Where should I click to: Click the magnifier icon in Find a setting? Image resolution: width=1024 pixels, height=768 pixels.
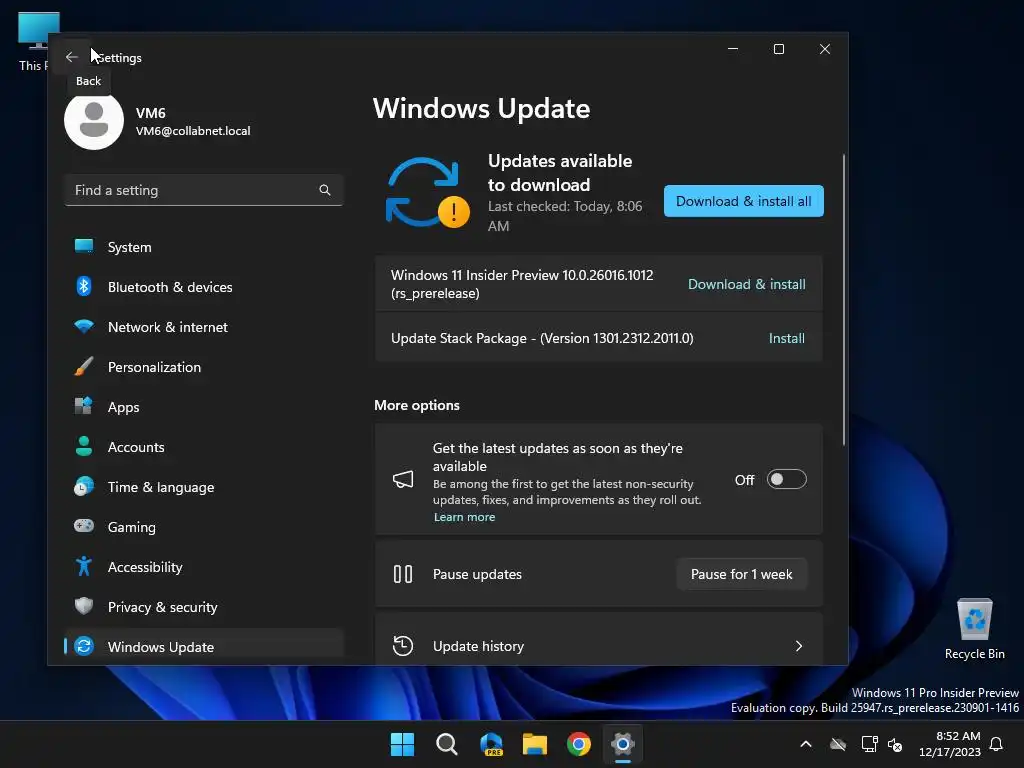pyautogui.click(x=325, y=190)
